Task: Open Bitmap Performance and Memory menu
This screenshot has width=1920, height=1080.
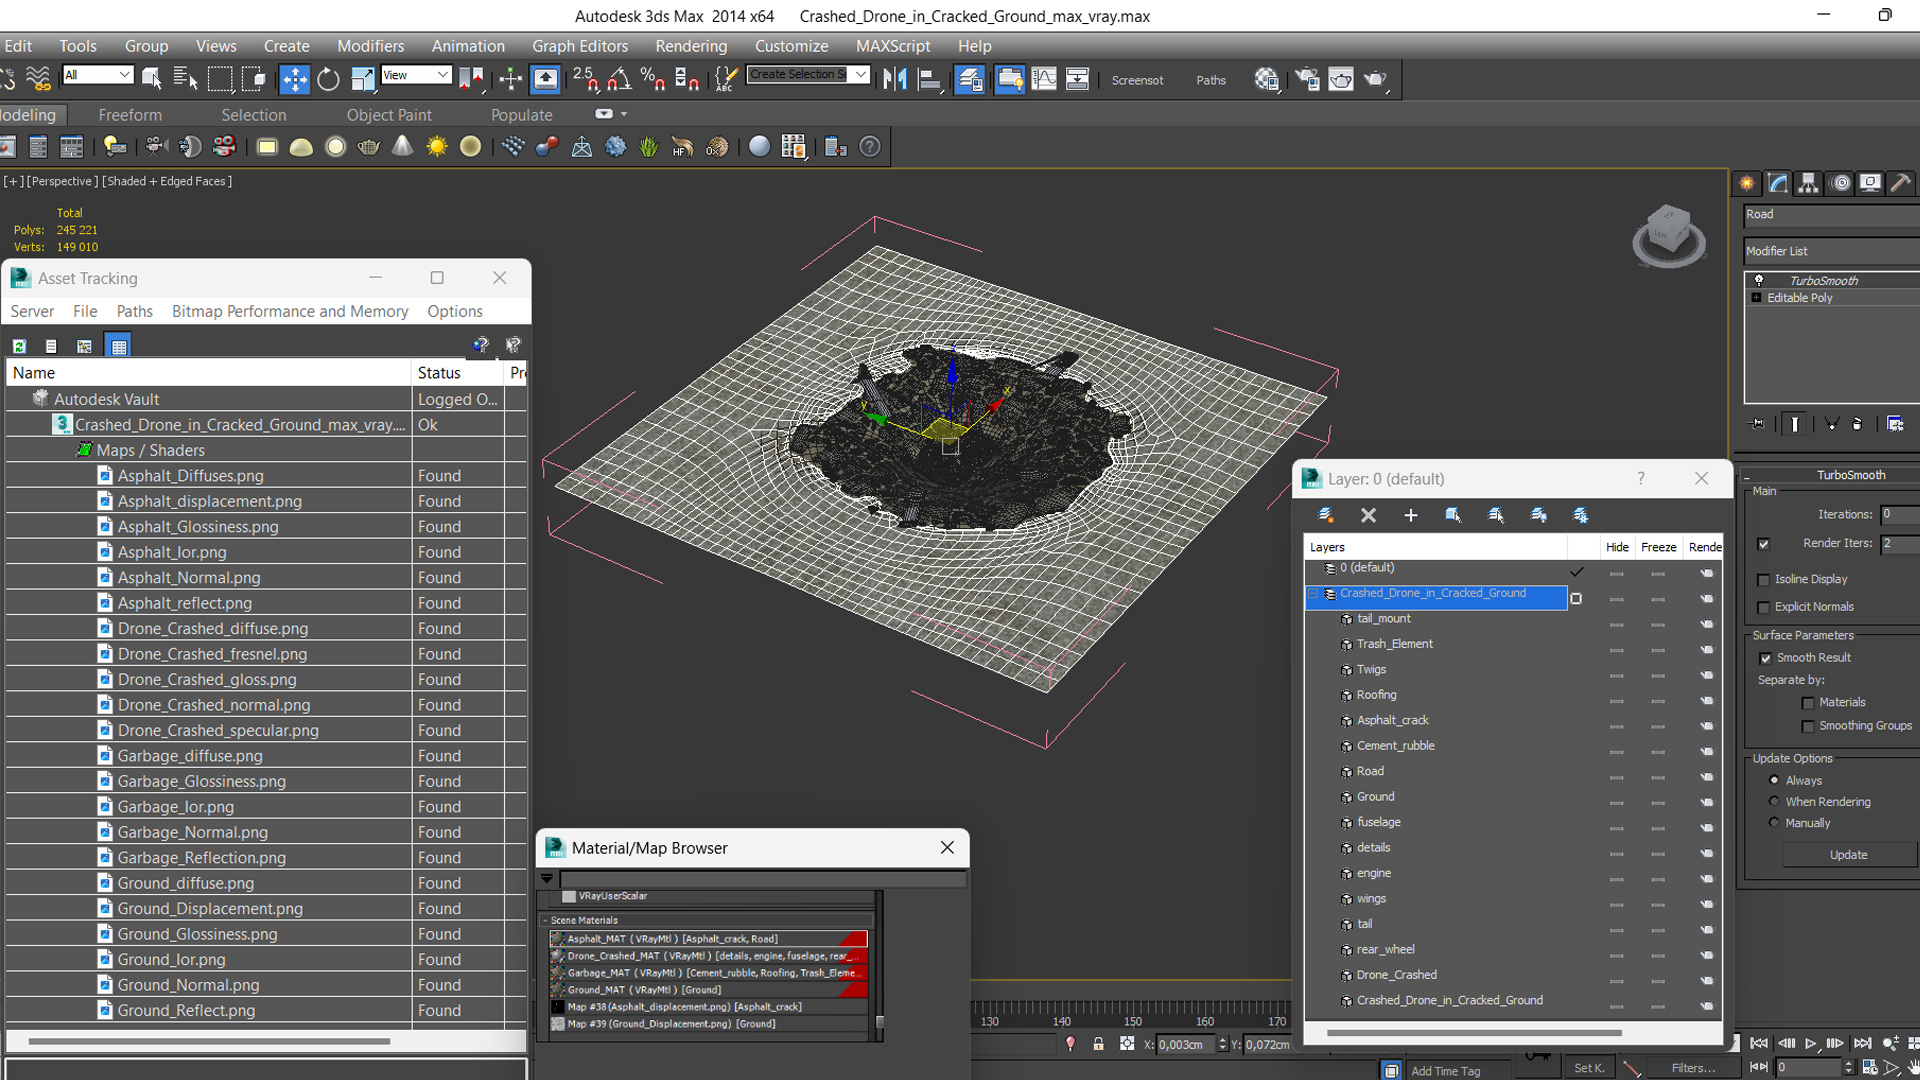Action: [x=290, y=311]
